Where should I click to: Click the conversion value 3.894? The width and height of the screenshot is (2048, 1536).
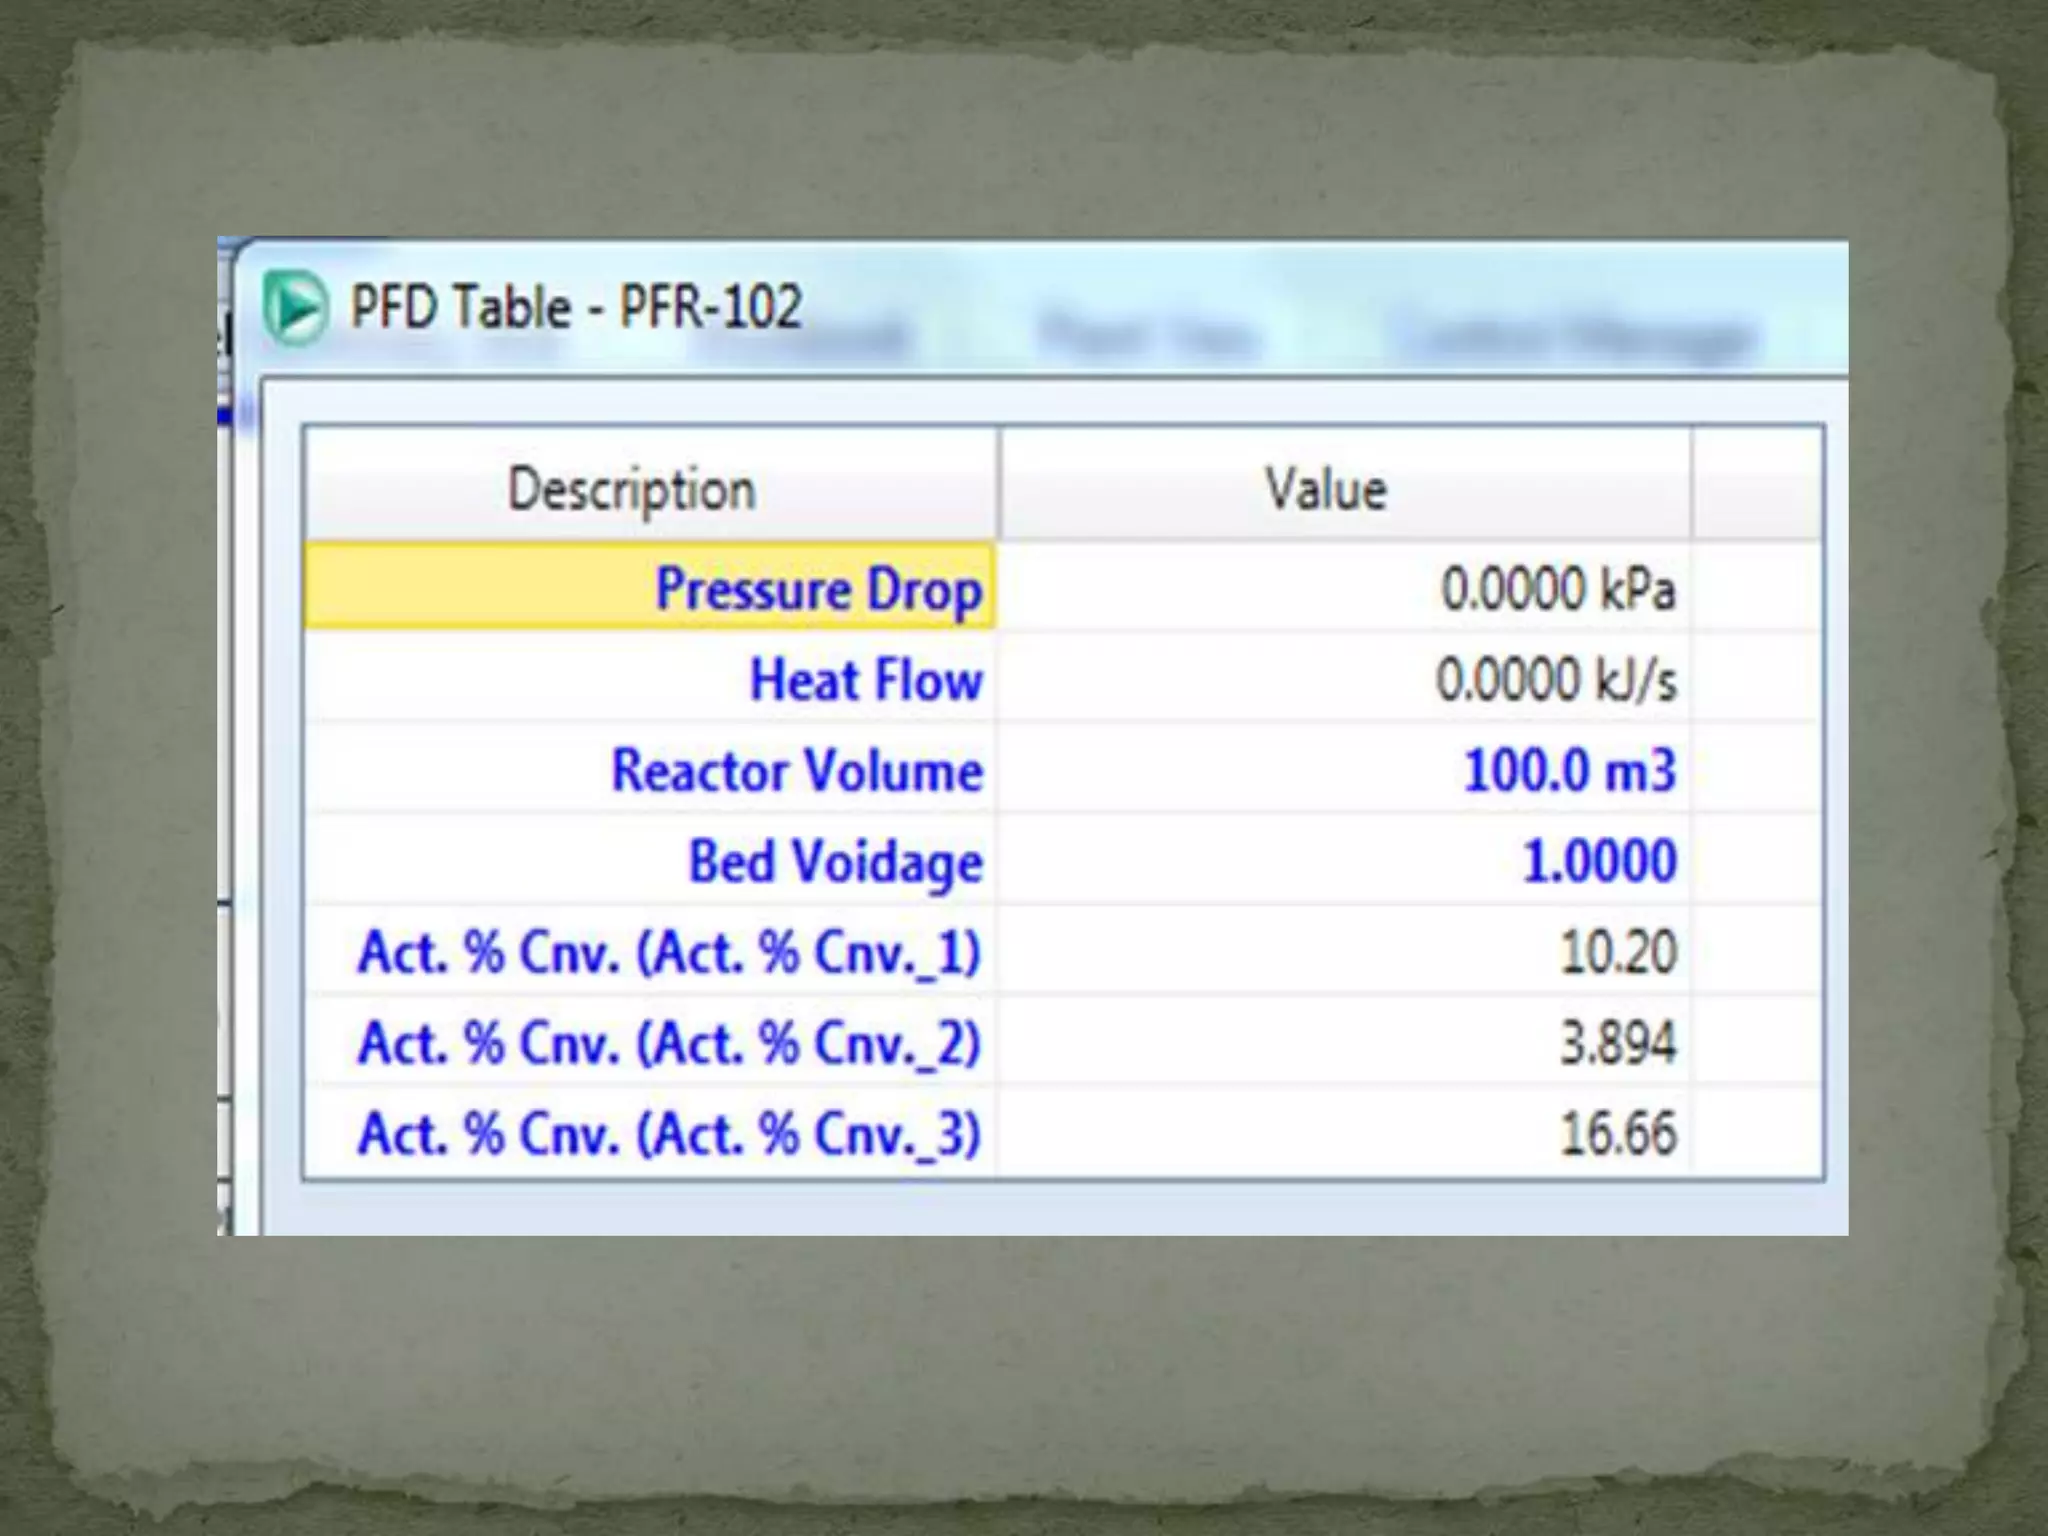tap(1617, 1042)
